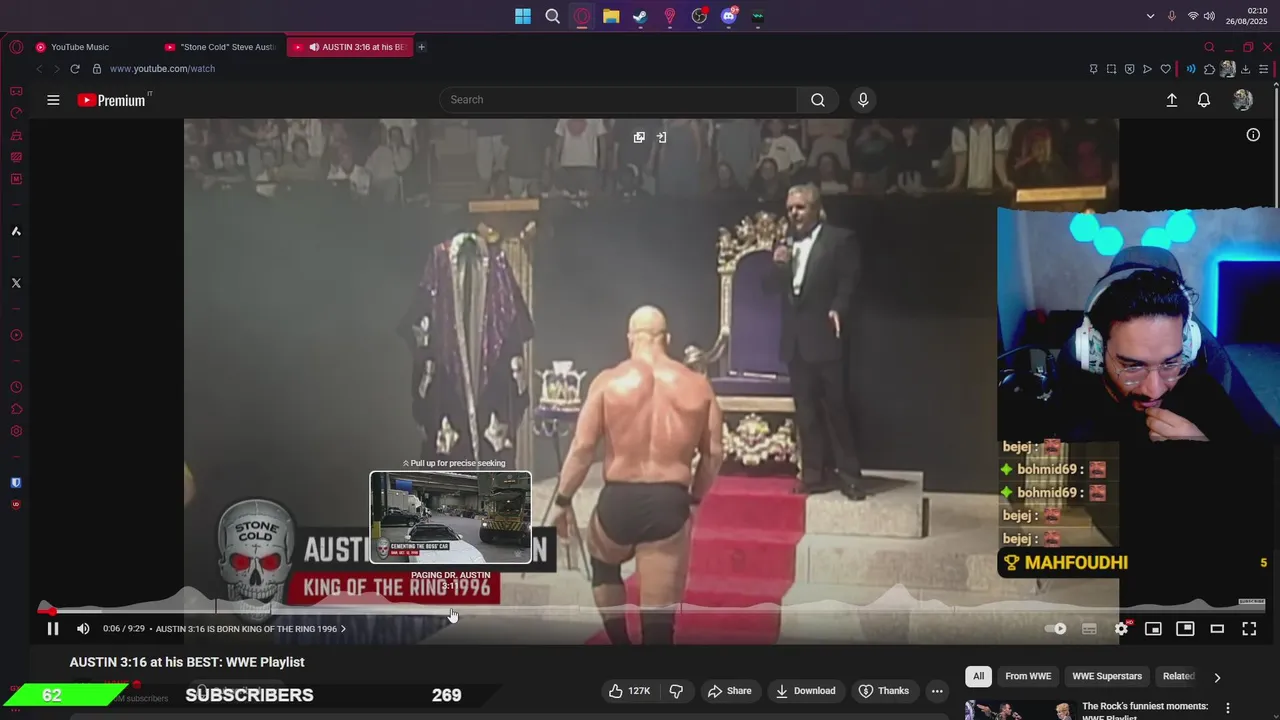
Task: Open the Easy Setup sliders icon
Action: click(1264, 69)
